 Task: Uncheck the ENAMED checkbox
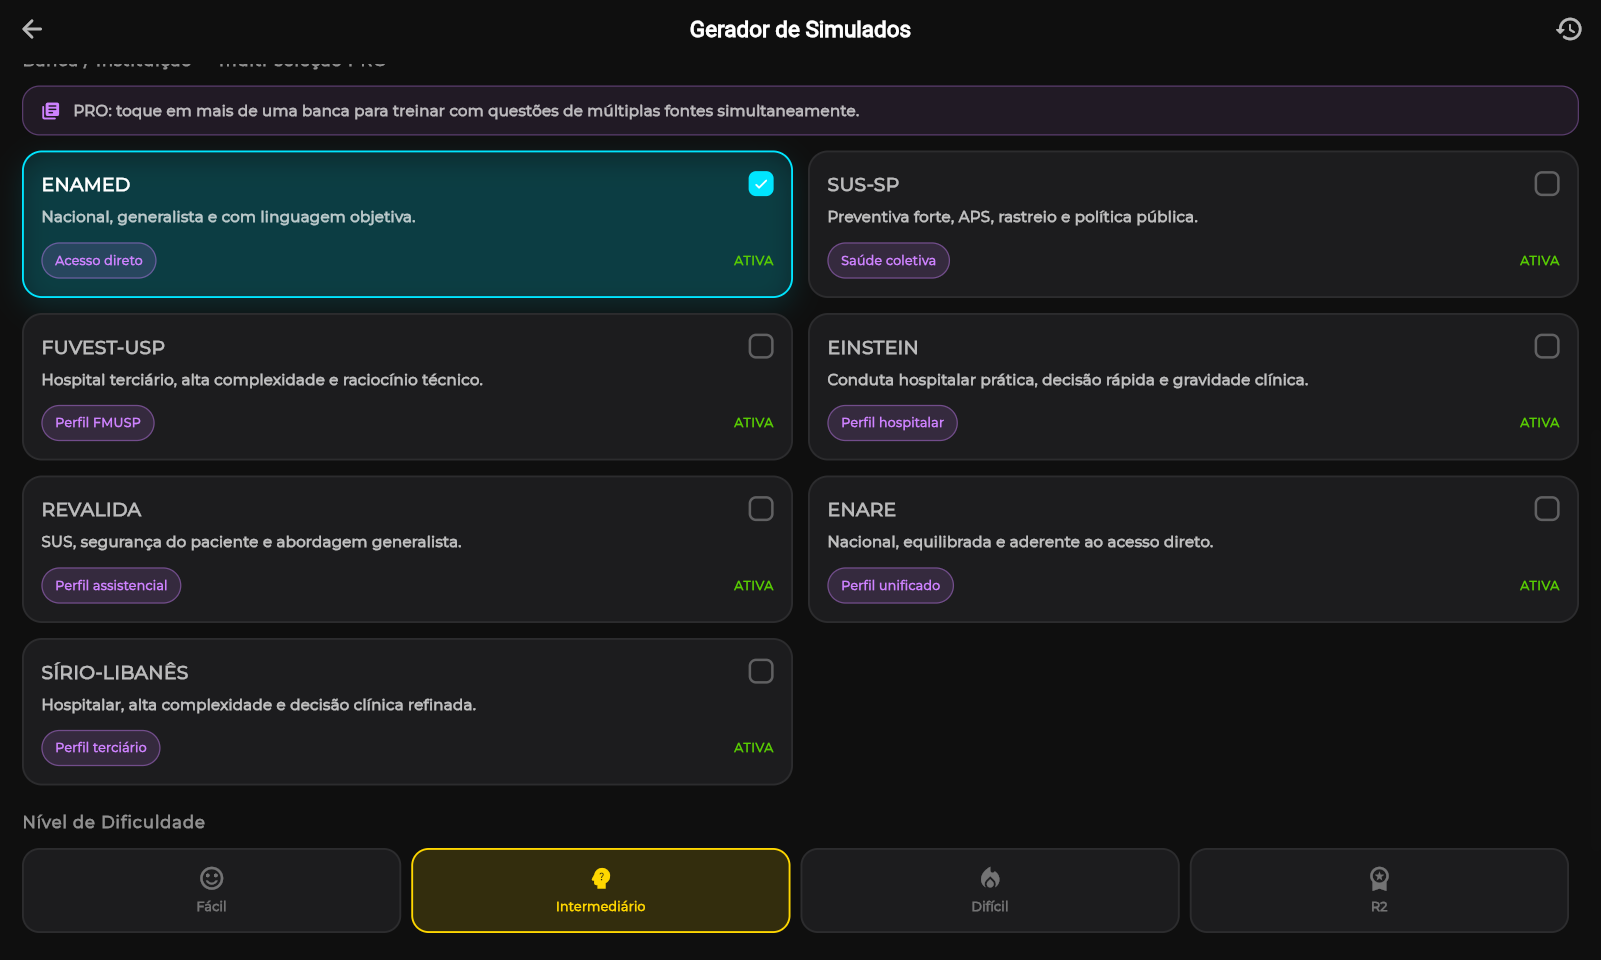(761, 184)
